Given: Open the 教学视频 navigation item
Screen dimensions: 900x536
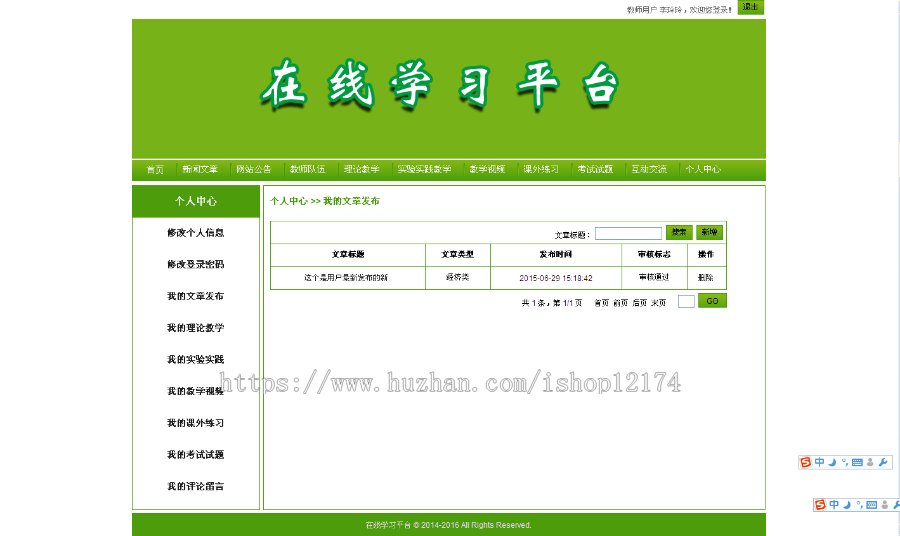Looking at the screenshot, I should (x=487, y=169).
